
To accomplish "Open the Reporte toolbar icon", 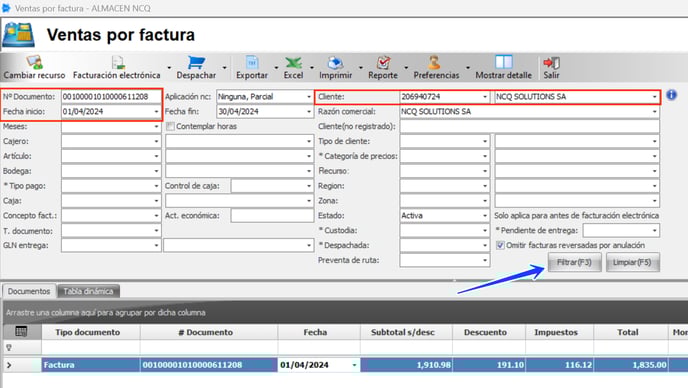I will point(383,62).
